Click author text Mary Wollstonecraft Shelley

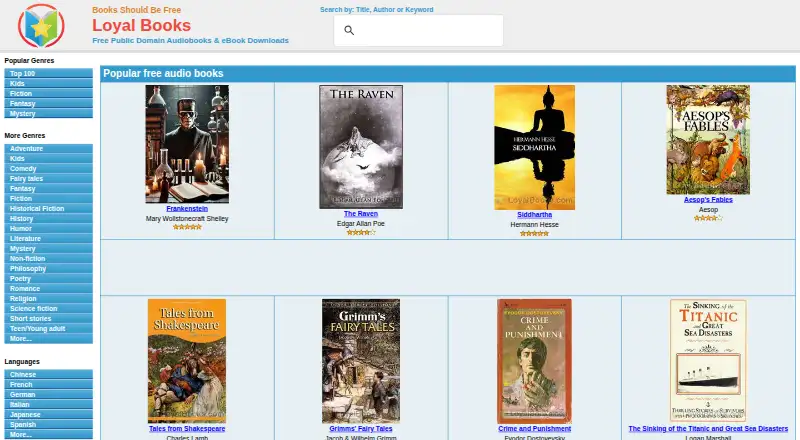point(187,218)
